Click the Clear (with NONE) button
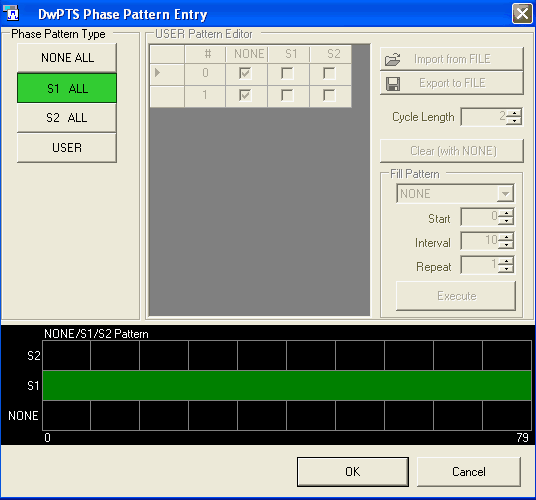Viewport: 536px width, 500px height. (452, 151)
